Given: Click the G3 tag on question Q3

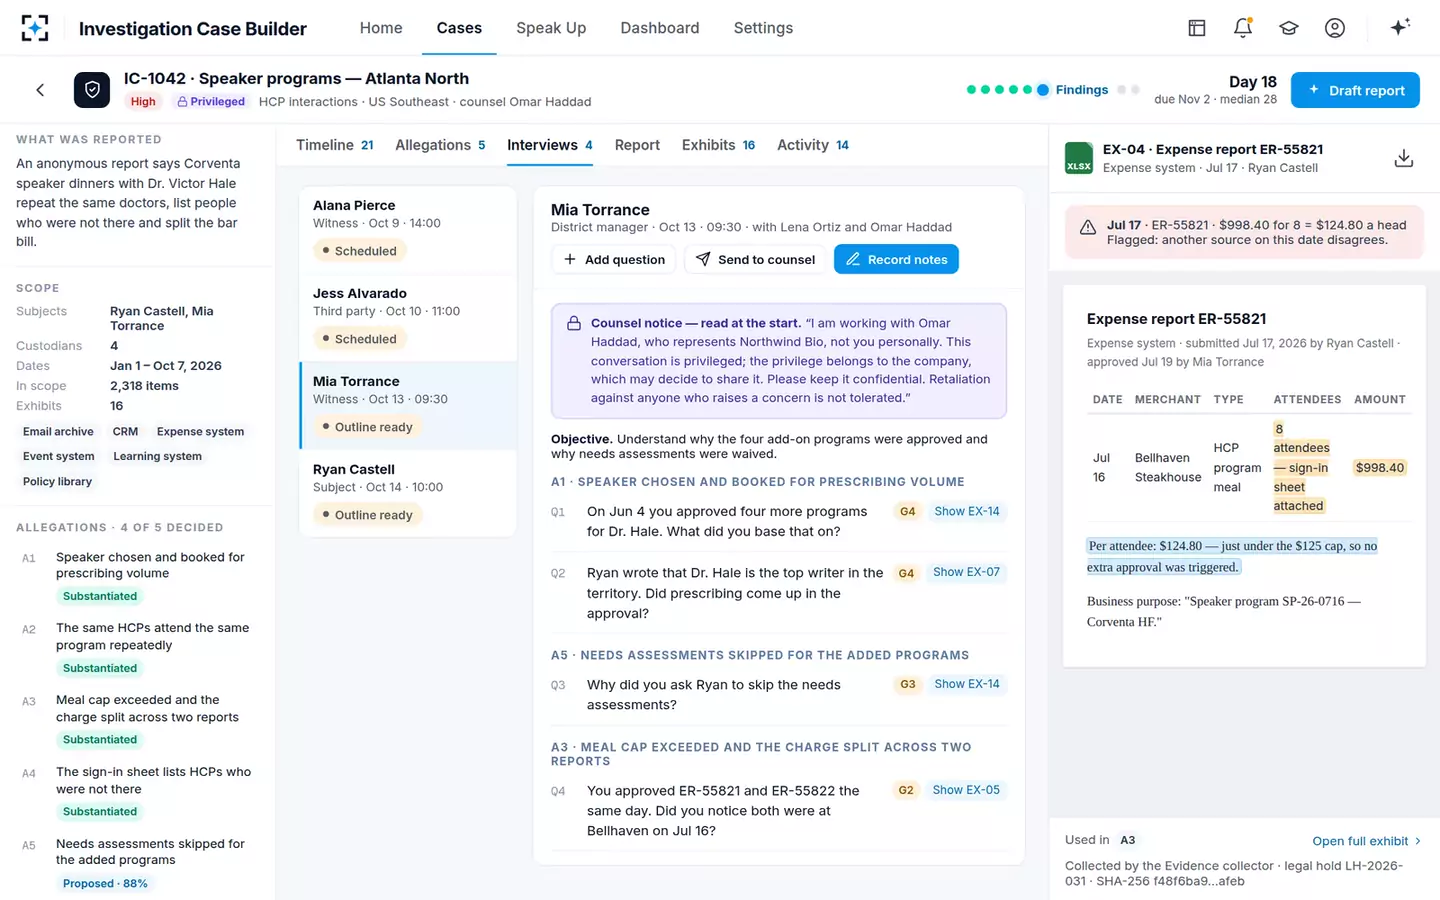Looking at the screenshot, I should point(907,684).
